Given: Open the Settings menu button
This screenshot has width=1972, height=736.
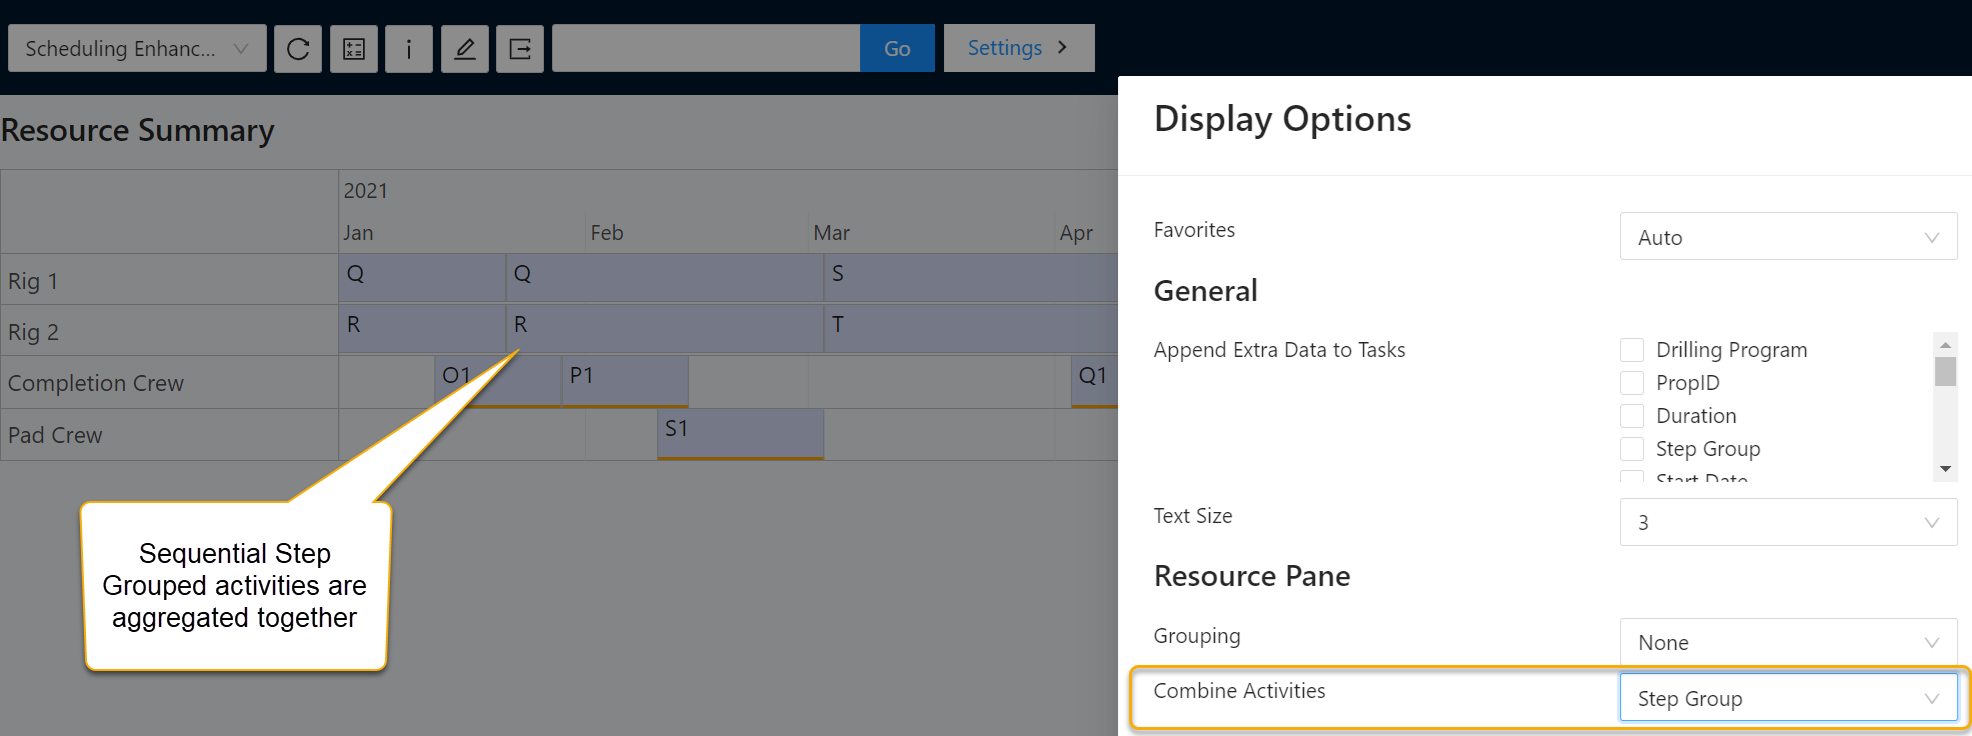Looking at the screenshot, I should click(1018, 48).
